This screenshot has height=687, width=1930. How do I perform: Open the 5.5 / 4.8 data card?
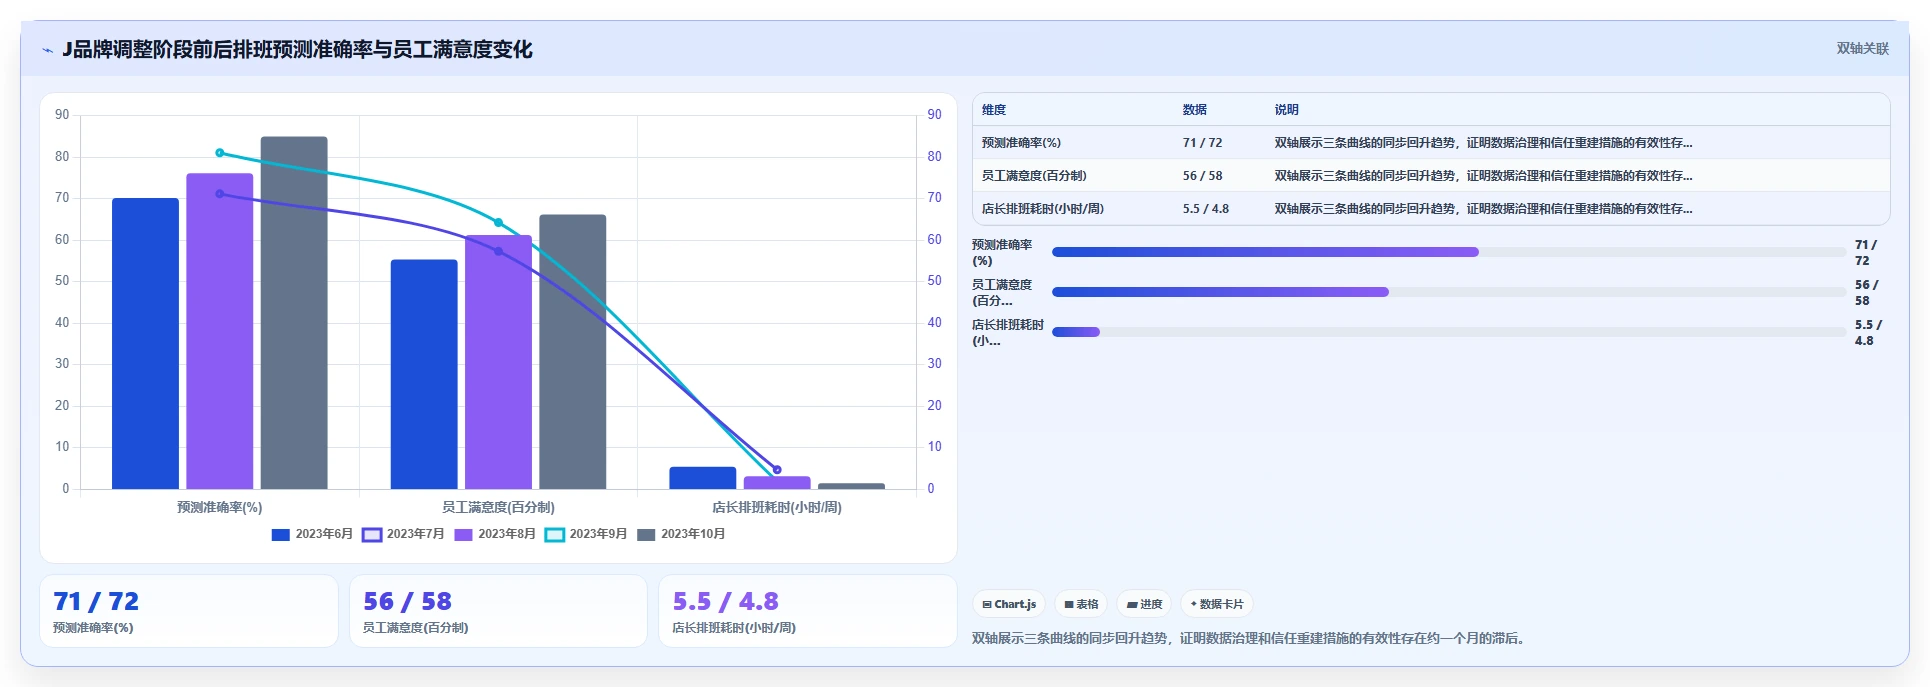coord(808,611)
